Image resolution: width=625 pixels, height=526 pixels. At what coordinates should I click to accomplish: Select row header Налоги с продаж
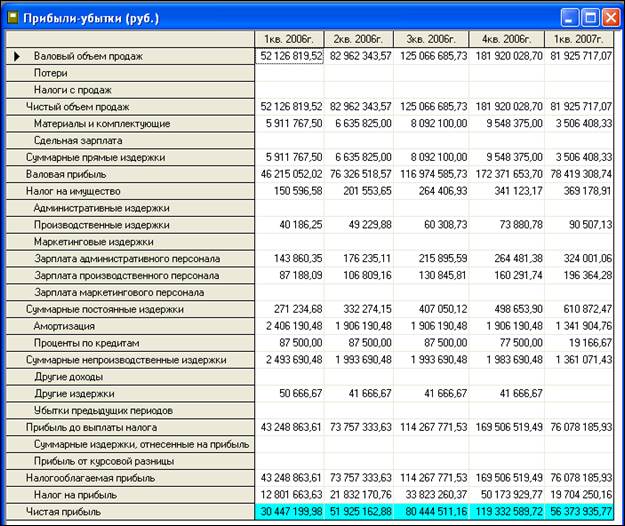[130, 90]
